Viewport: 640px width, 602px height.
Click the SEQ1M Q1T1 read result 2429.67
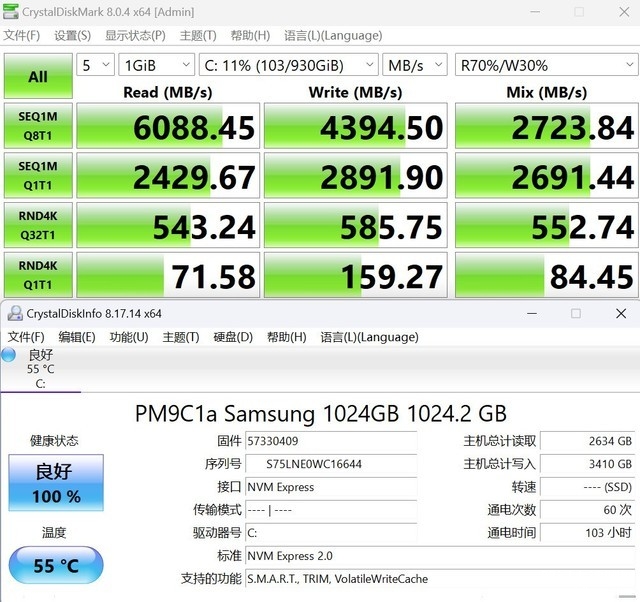pos(168,175)
